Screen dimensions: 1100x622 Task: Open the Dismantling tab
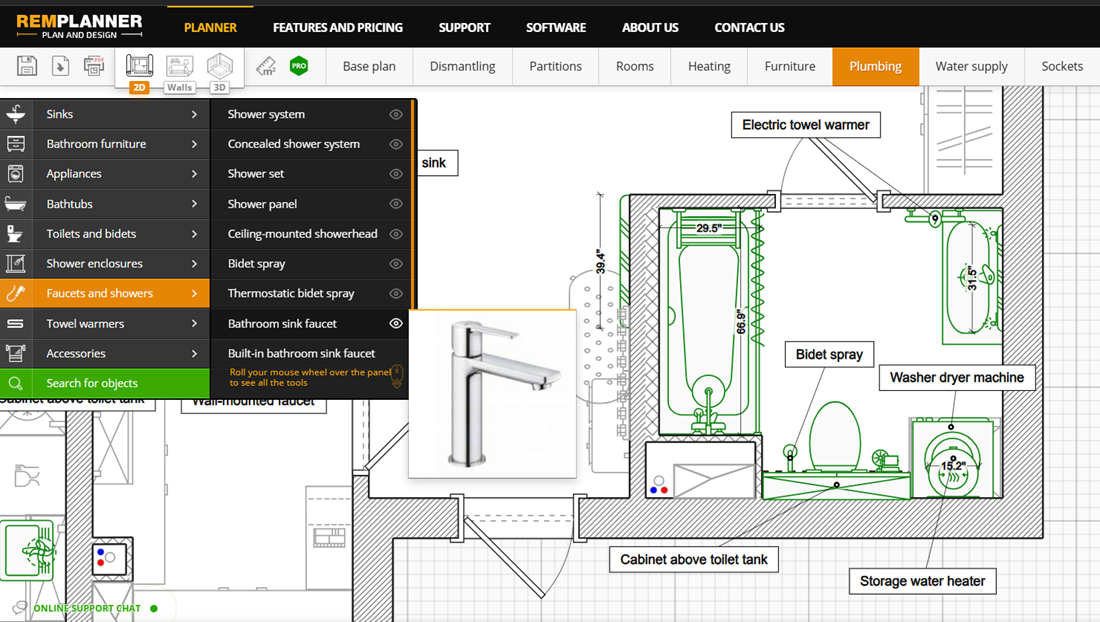(x=462, y=67)
